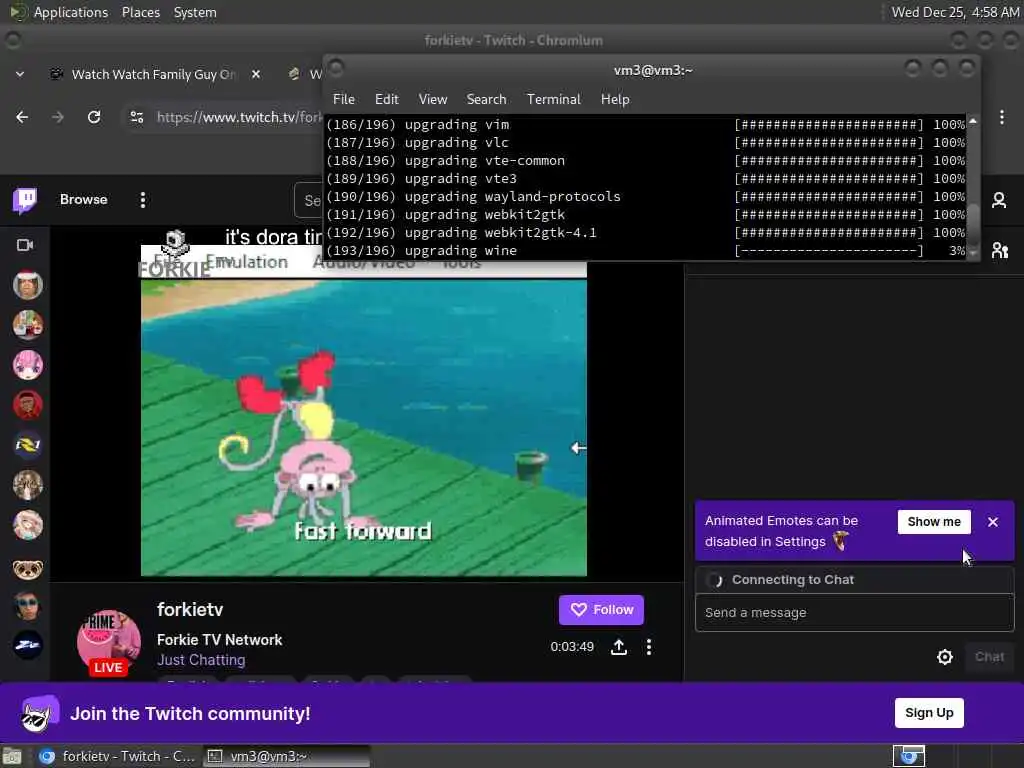Open the terminal File menu
This screenshot has height=768, width=1024.
coord(344,99)
